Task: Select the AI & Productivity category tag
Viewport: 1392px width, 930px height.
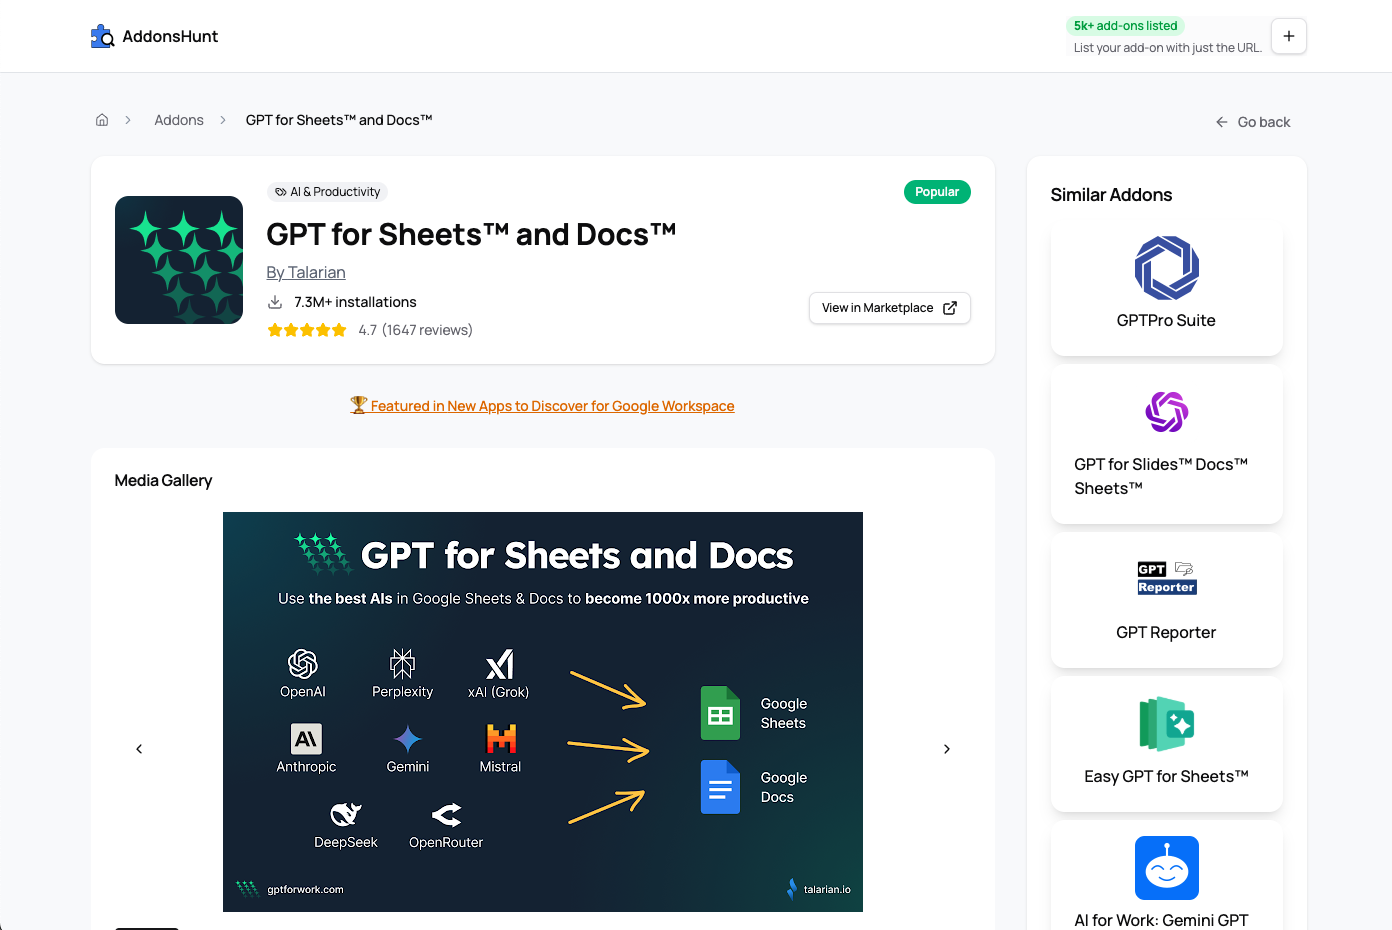Action: 328,192
